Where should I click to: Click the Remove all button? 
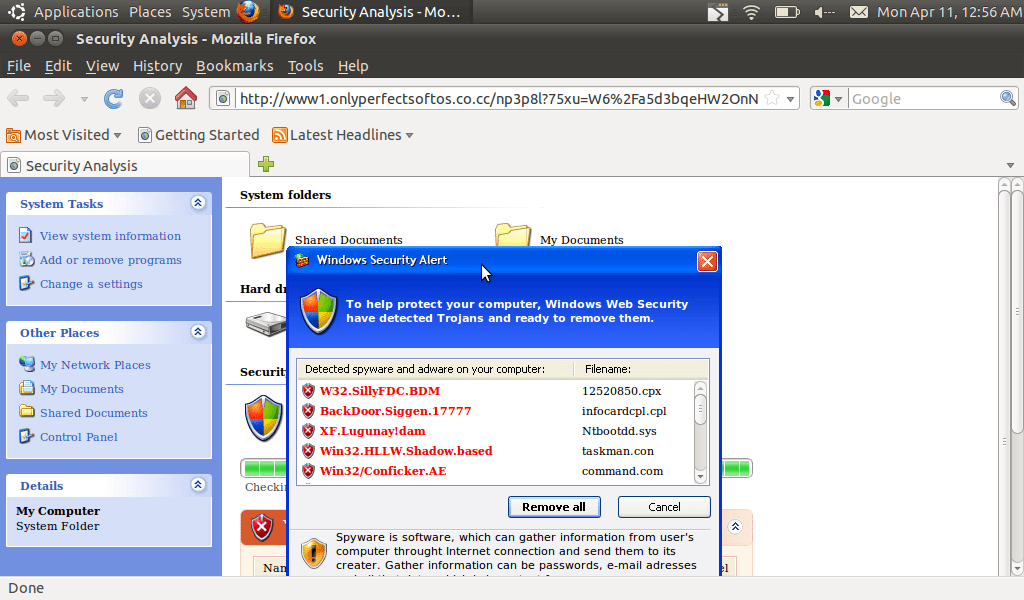point(554,507)
